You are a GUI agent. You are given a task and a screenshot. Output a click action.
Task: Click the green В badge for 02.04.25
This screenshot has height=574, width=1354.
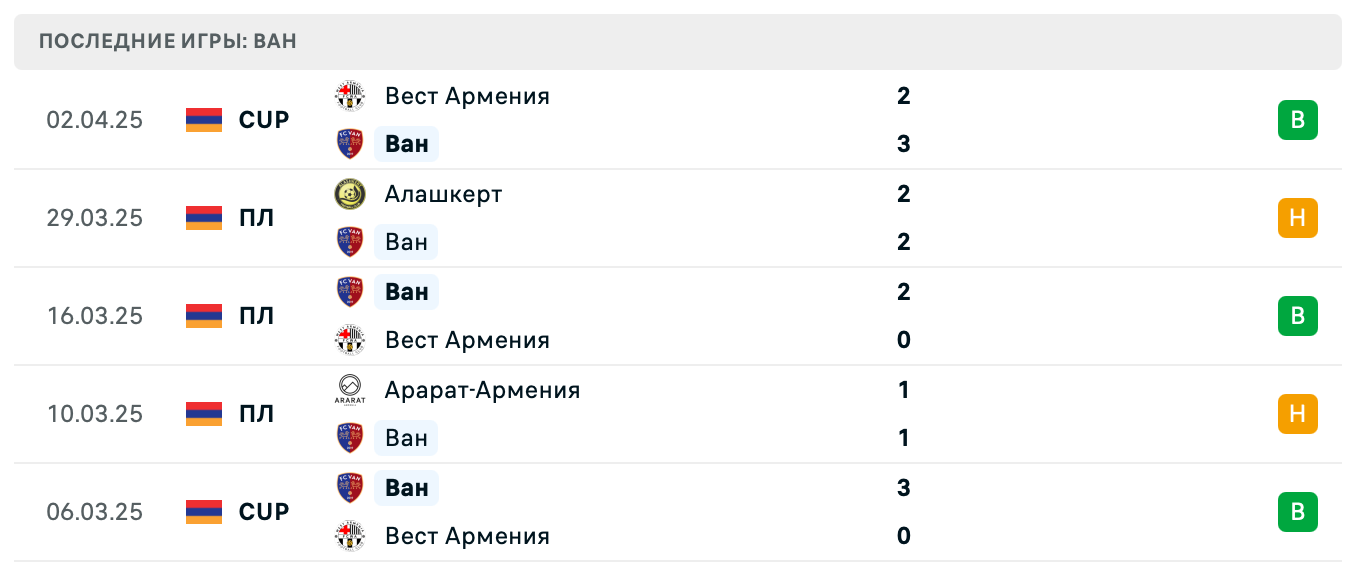(1297, 120)
